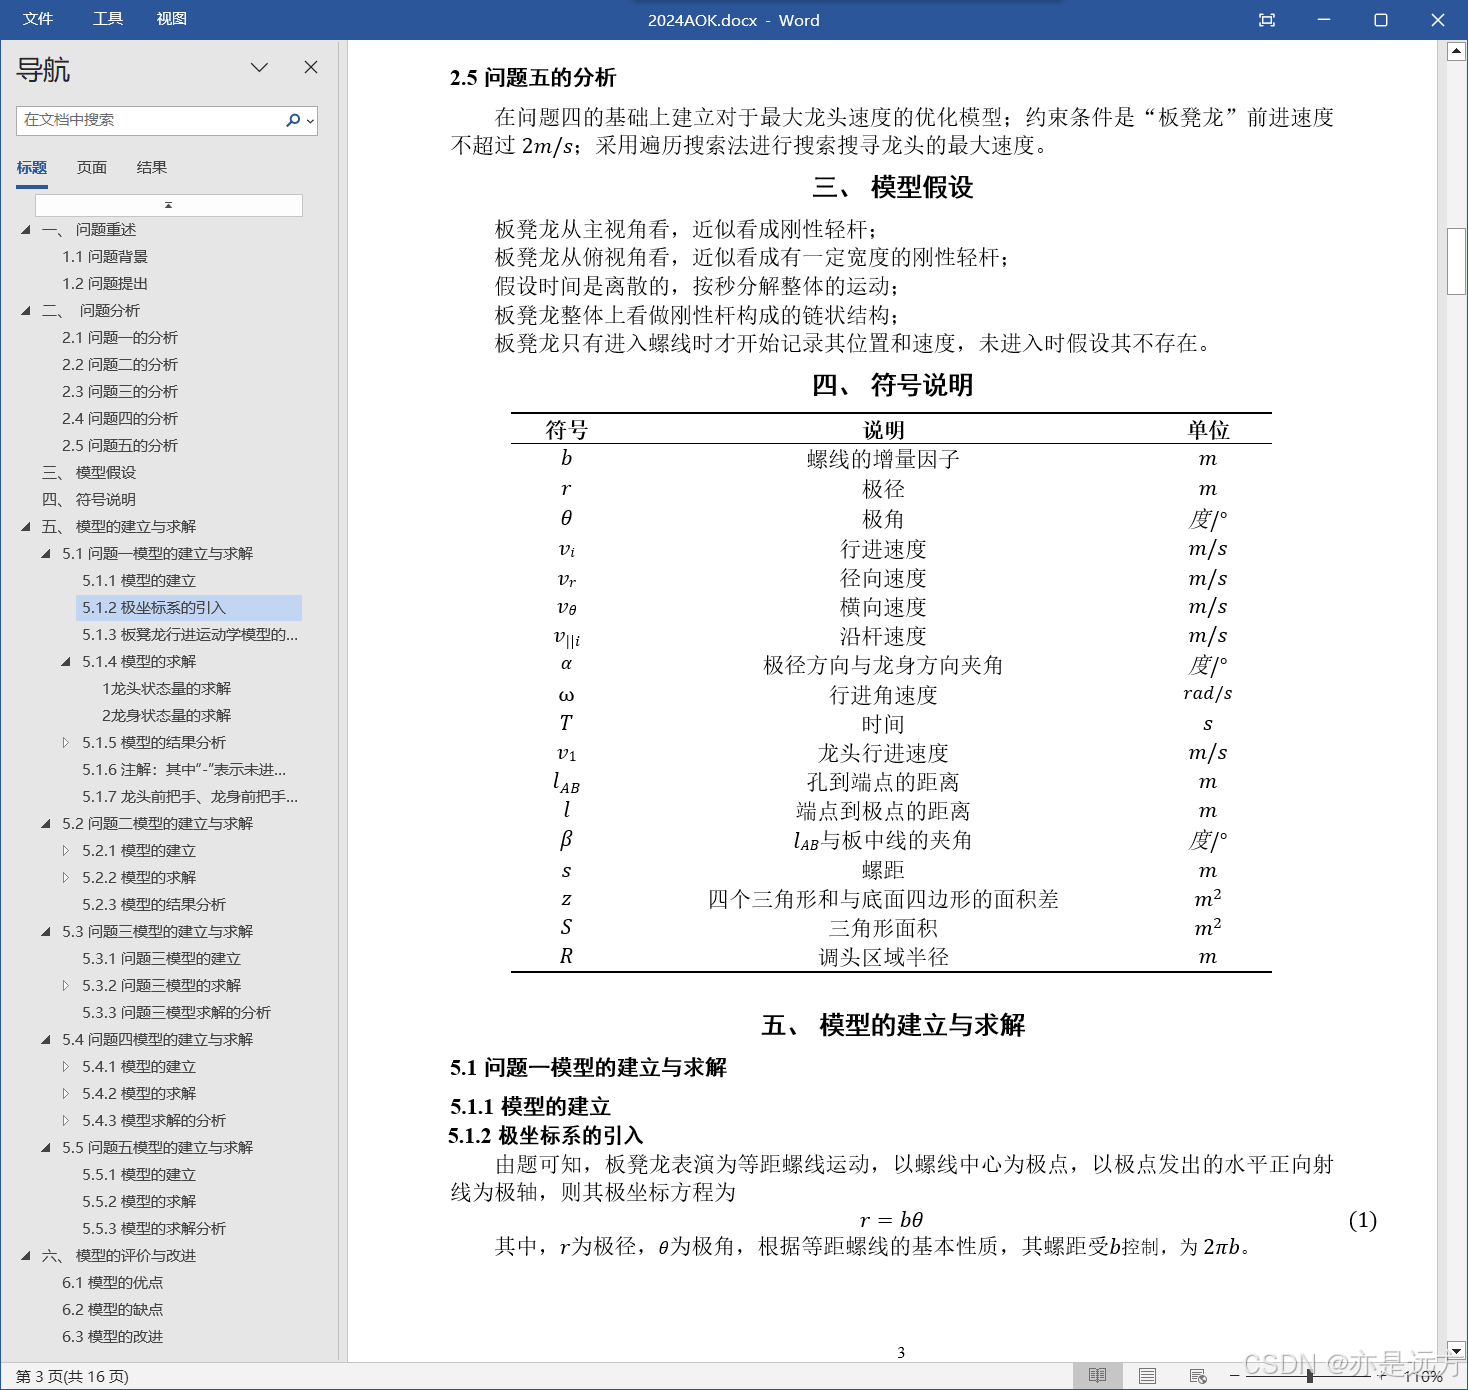This screenshot has height=1390, width=1468.
Task: Collapse 5.1.4 模型的求解 heading
Action: click(x=66, y=662)
